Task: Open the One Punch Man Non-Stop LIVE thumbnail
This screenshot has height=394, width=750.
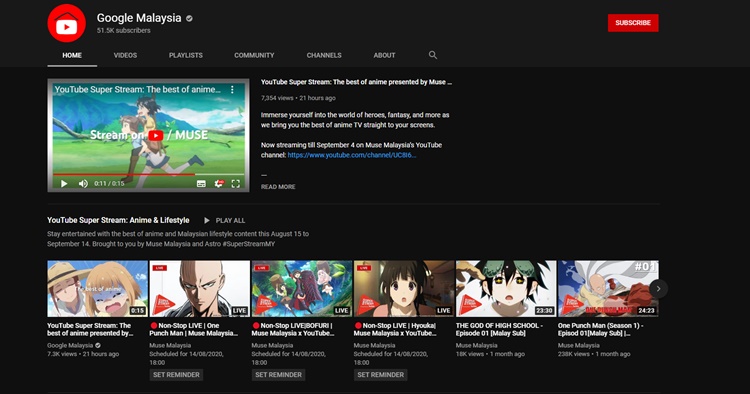Action: click(199, 288)
